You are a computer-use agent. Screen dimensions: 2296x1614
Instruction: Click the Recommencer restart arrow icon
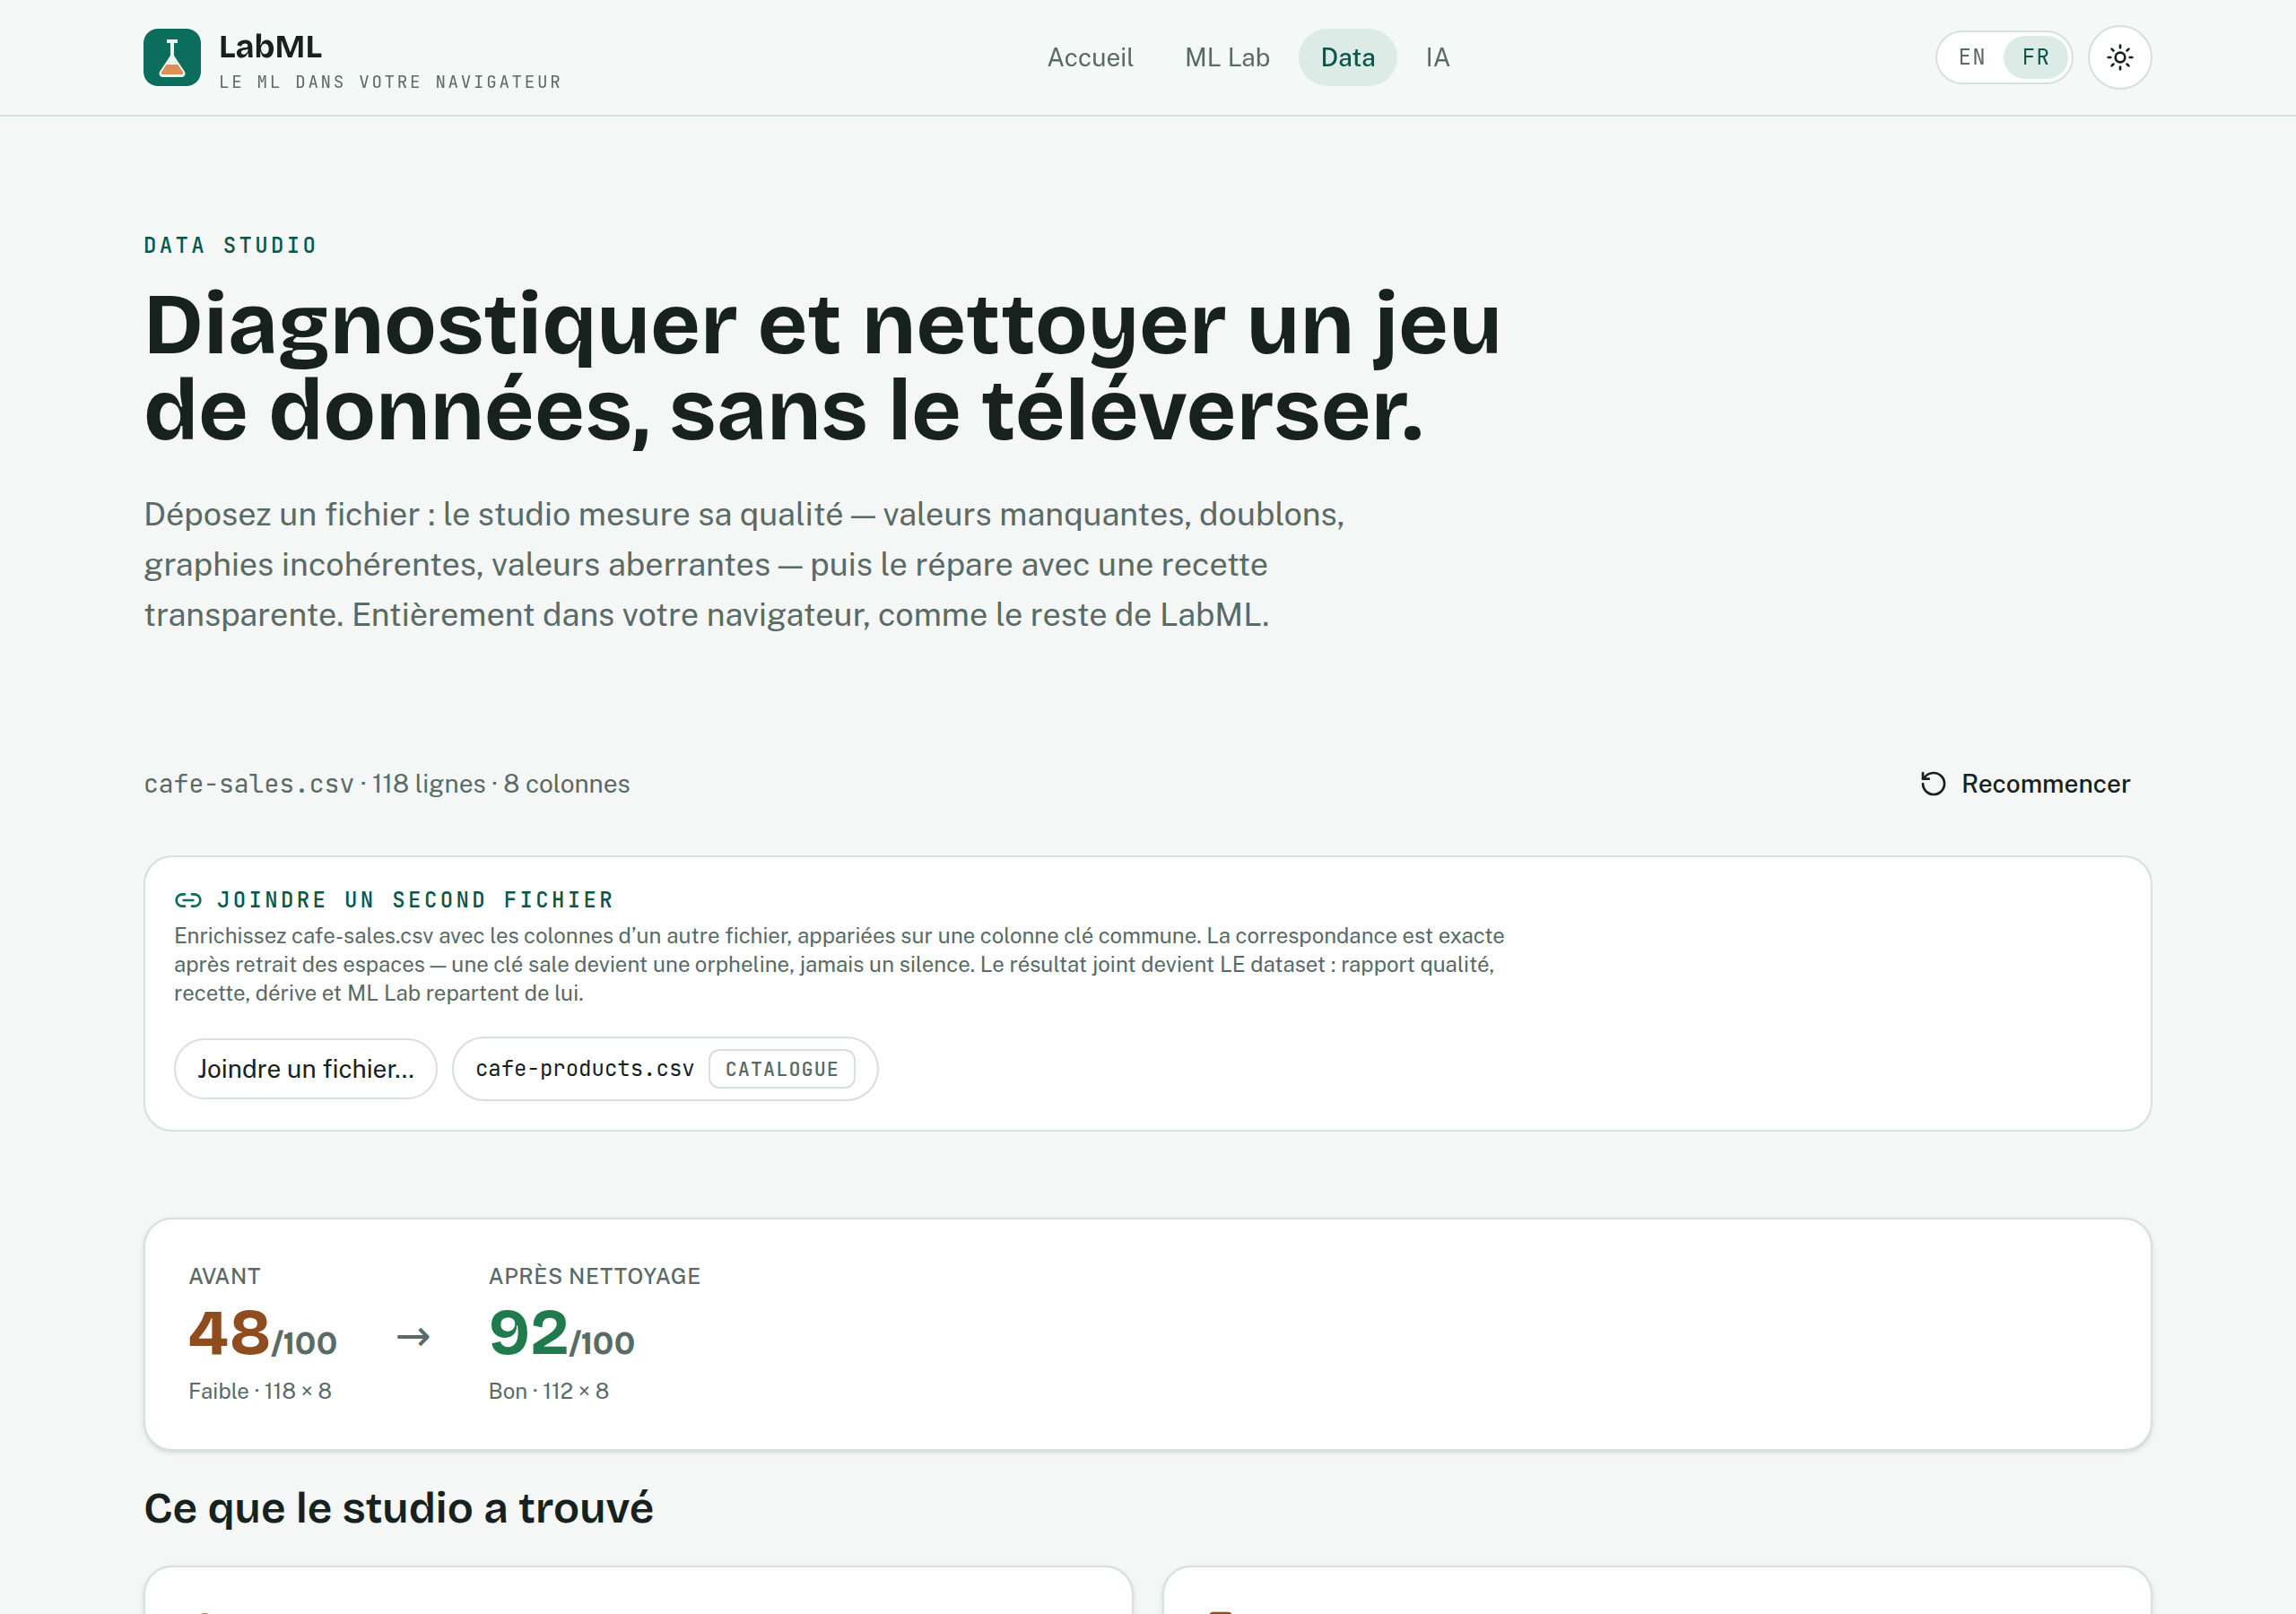[1932, 783]
